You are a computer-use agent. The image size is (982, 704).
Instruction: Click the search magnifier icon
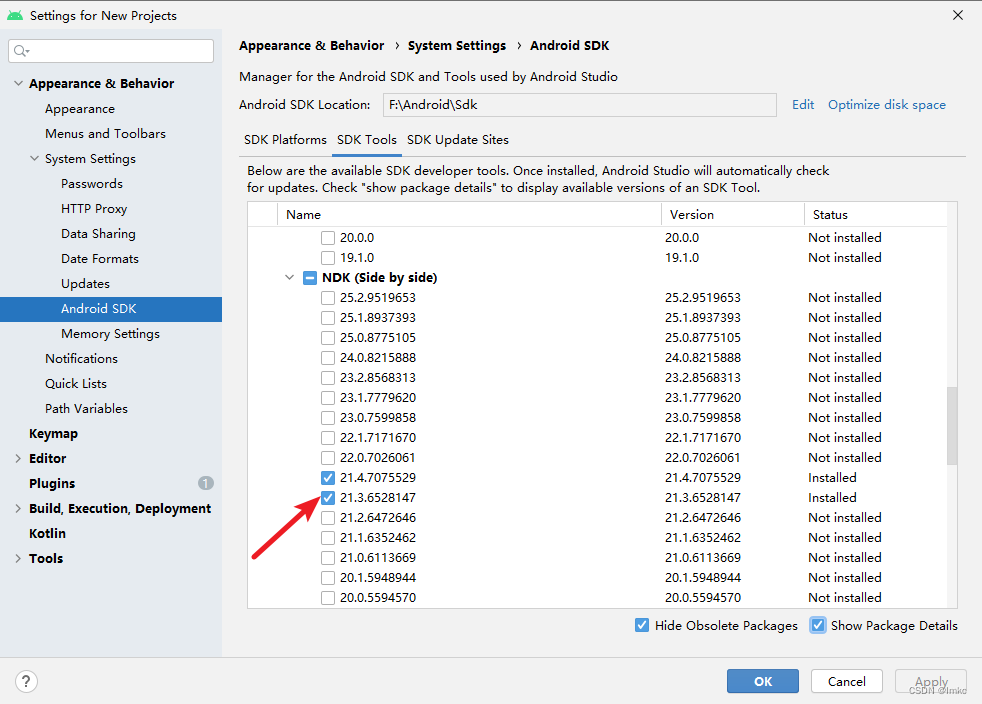coord(21,51)
